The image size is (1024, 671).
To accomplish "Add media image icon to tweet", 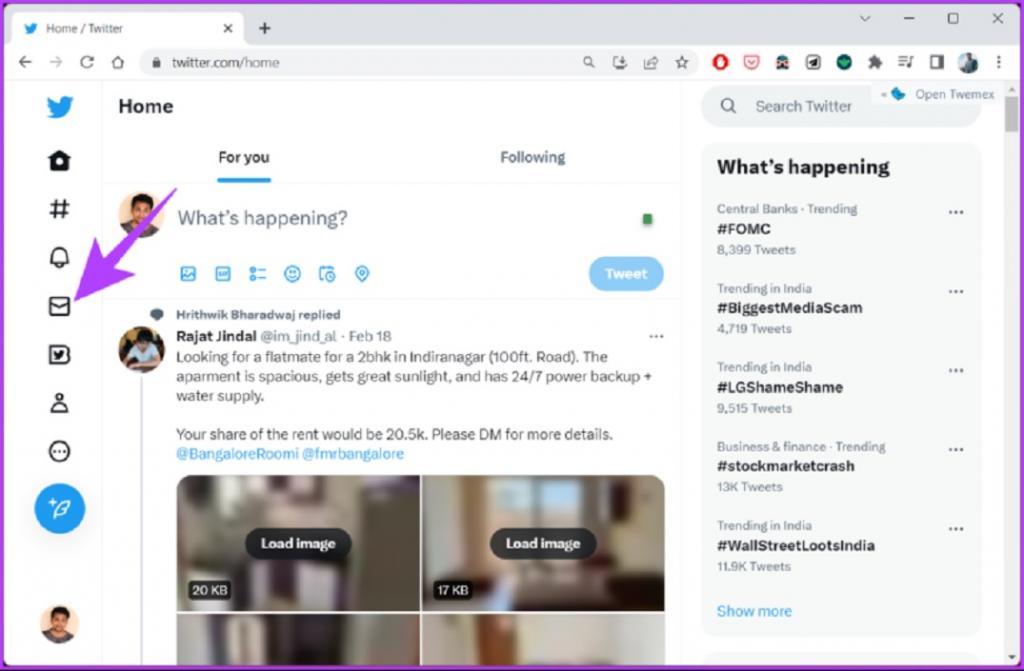I will pos(188,274).
